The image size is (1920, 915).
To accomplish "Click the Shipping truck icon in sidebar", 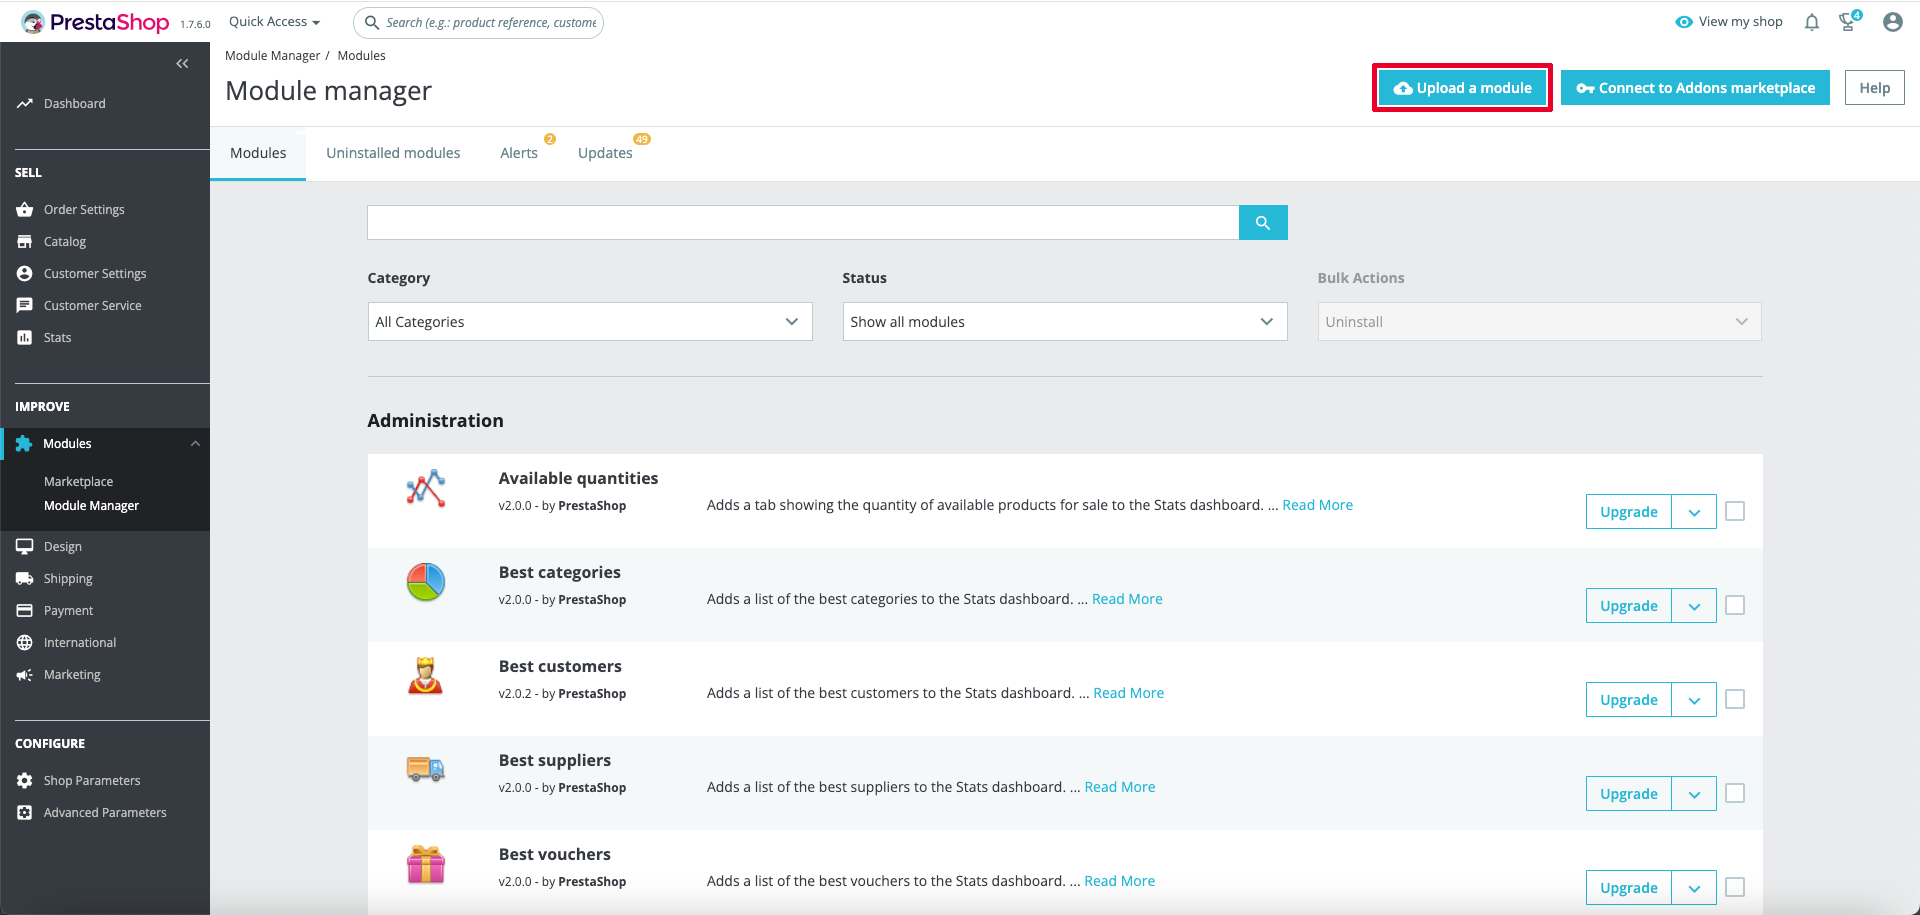I will (x=24, y=579).
